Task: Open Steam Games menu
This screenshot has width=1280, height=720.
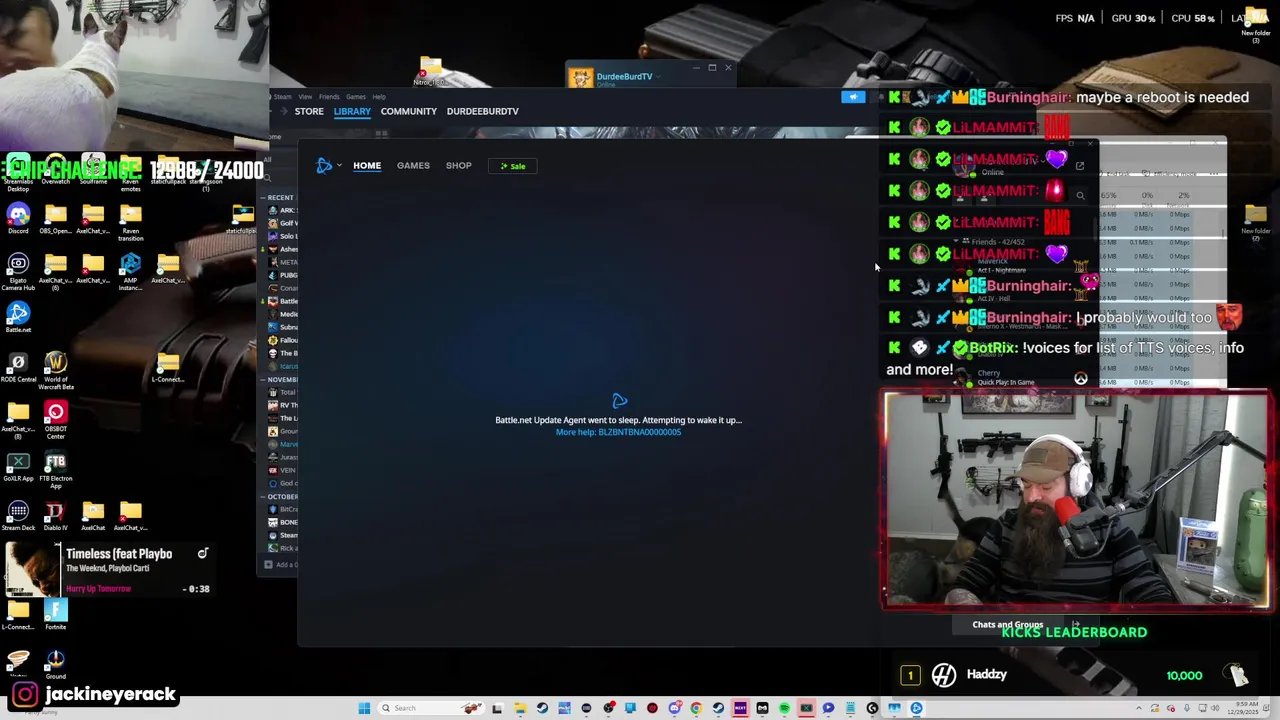Action: 356,97
